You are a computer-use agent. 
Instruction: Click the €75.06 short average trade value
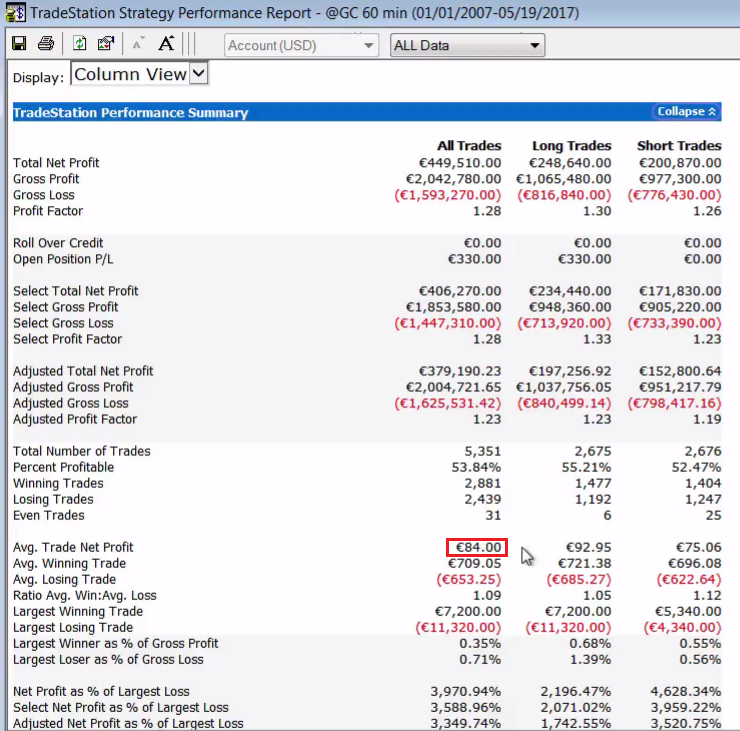coord(698,548)
